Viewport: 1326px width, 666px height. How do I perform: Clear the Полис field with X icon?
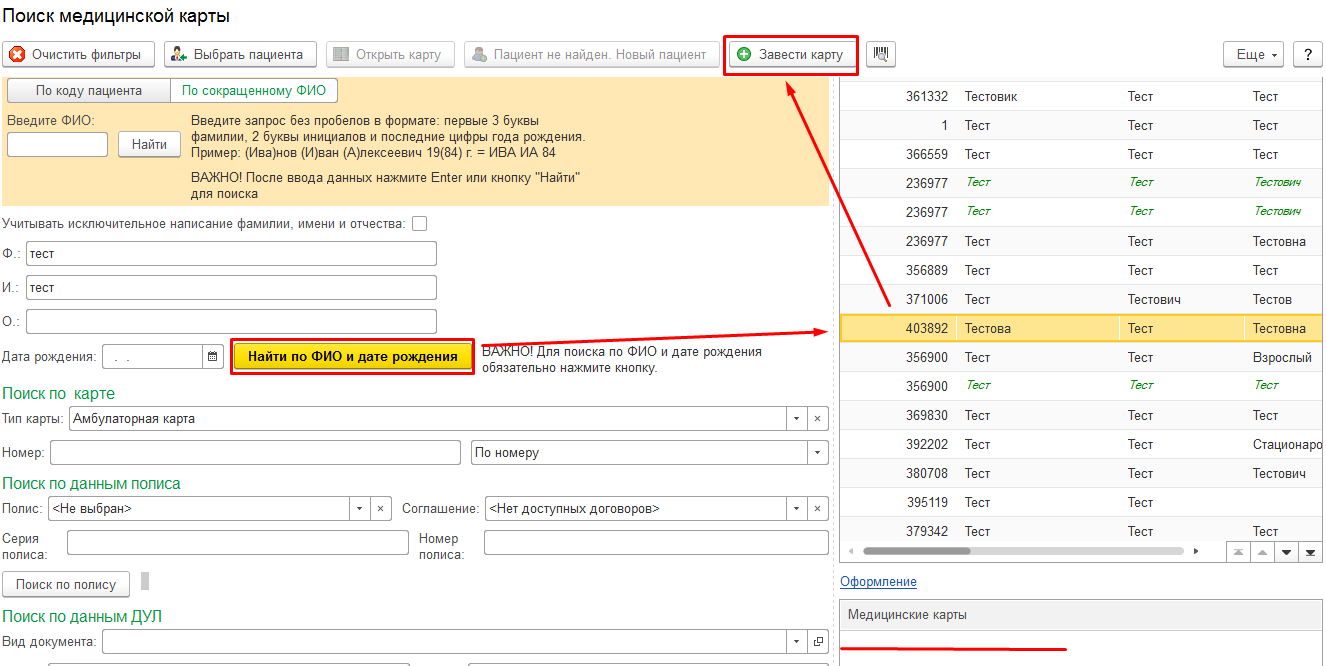pyautogui.click(x=380, y=509)
